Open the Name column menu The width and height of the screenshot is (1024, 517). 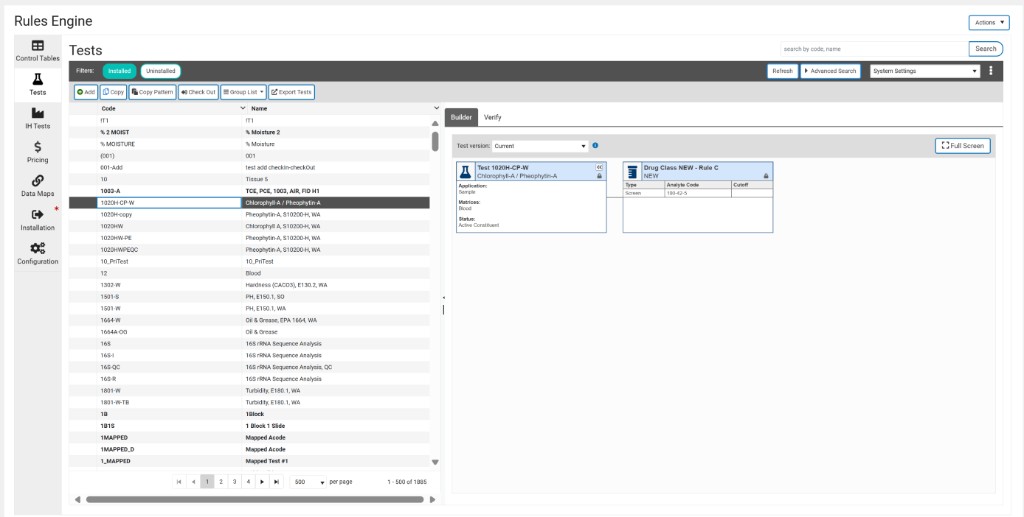click(x=436, y=108)
